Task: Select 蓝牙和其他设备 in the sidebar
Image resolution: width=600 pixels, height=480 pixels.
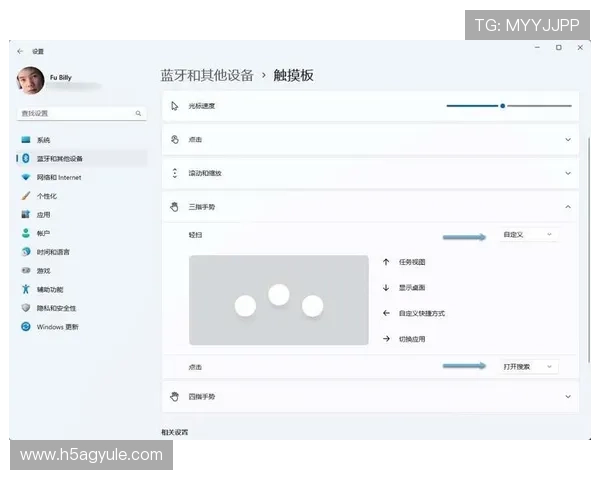Action: (x=82, y=158)
